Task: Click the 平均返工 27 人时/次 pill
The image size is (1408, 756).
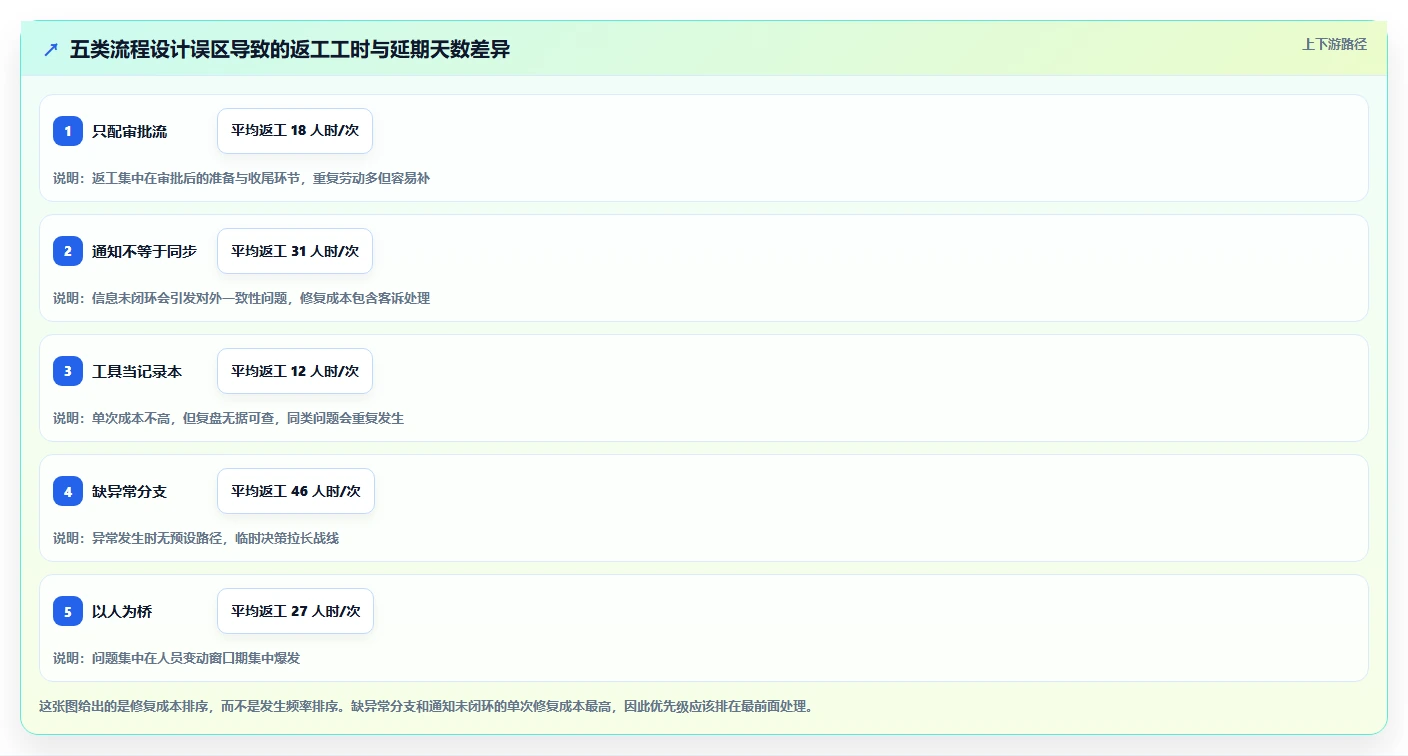Action: [296, 611]
